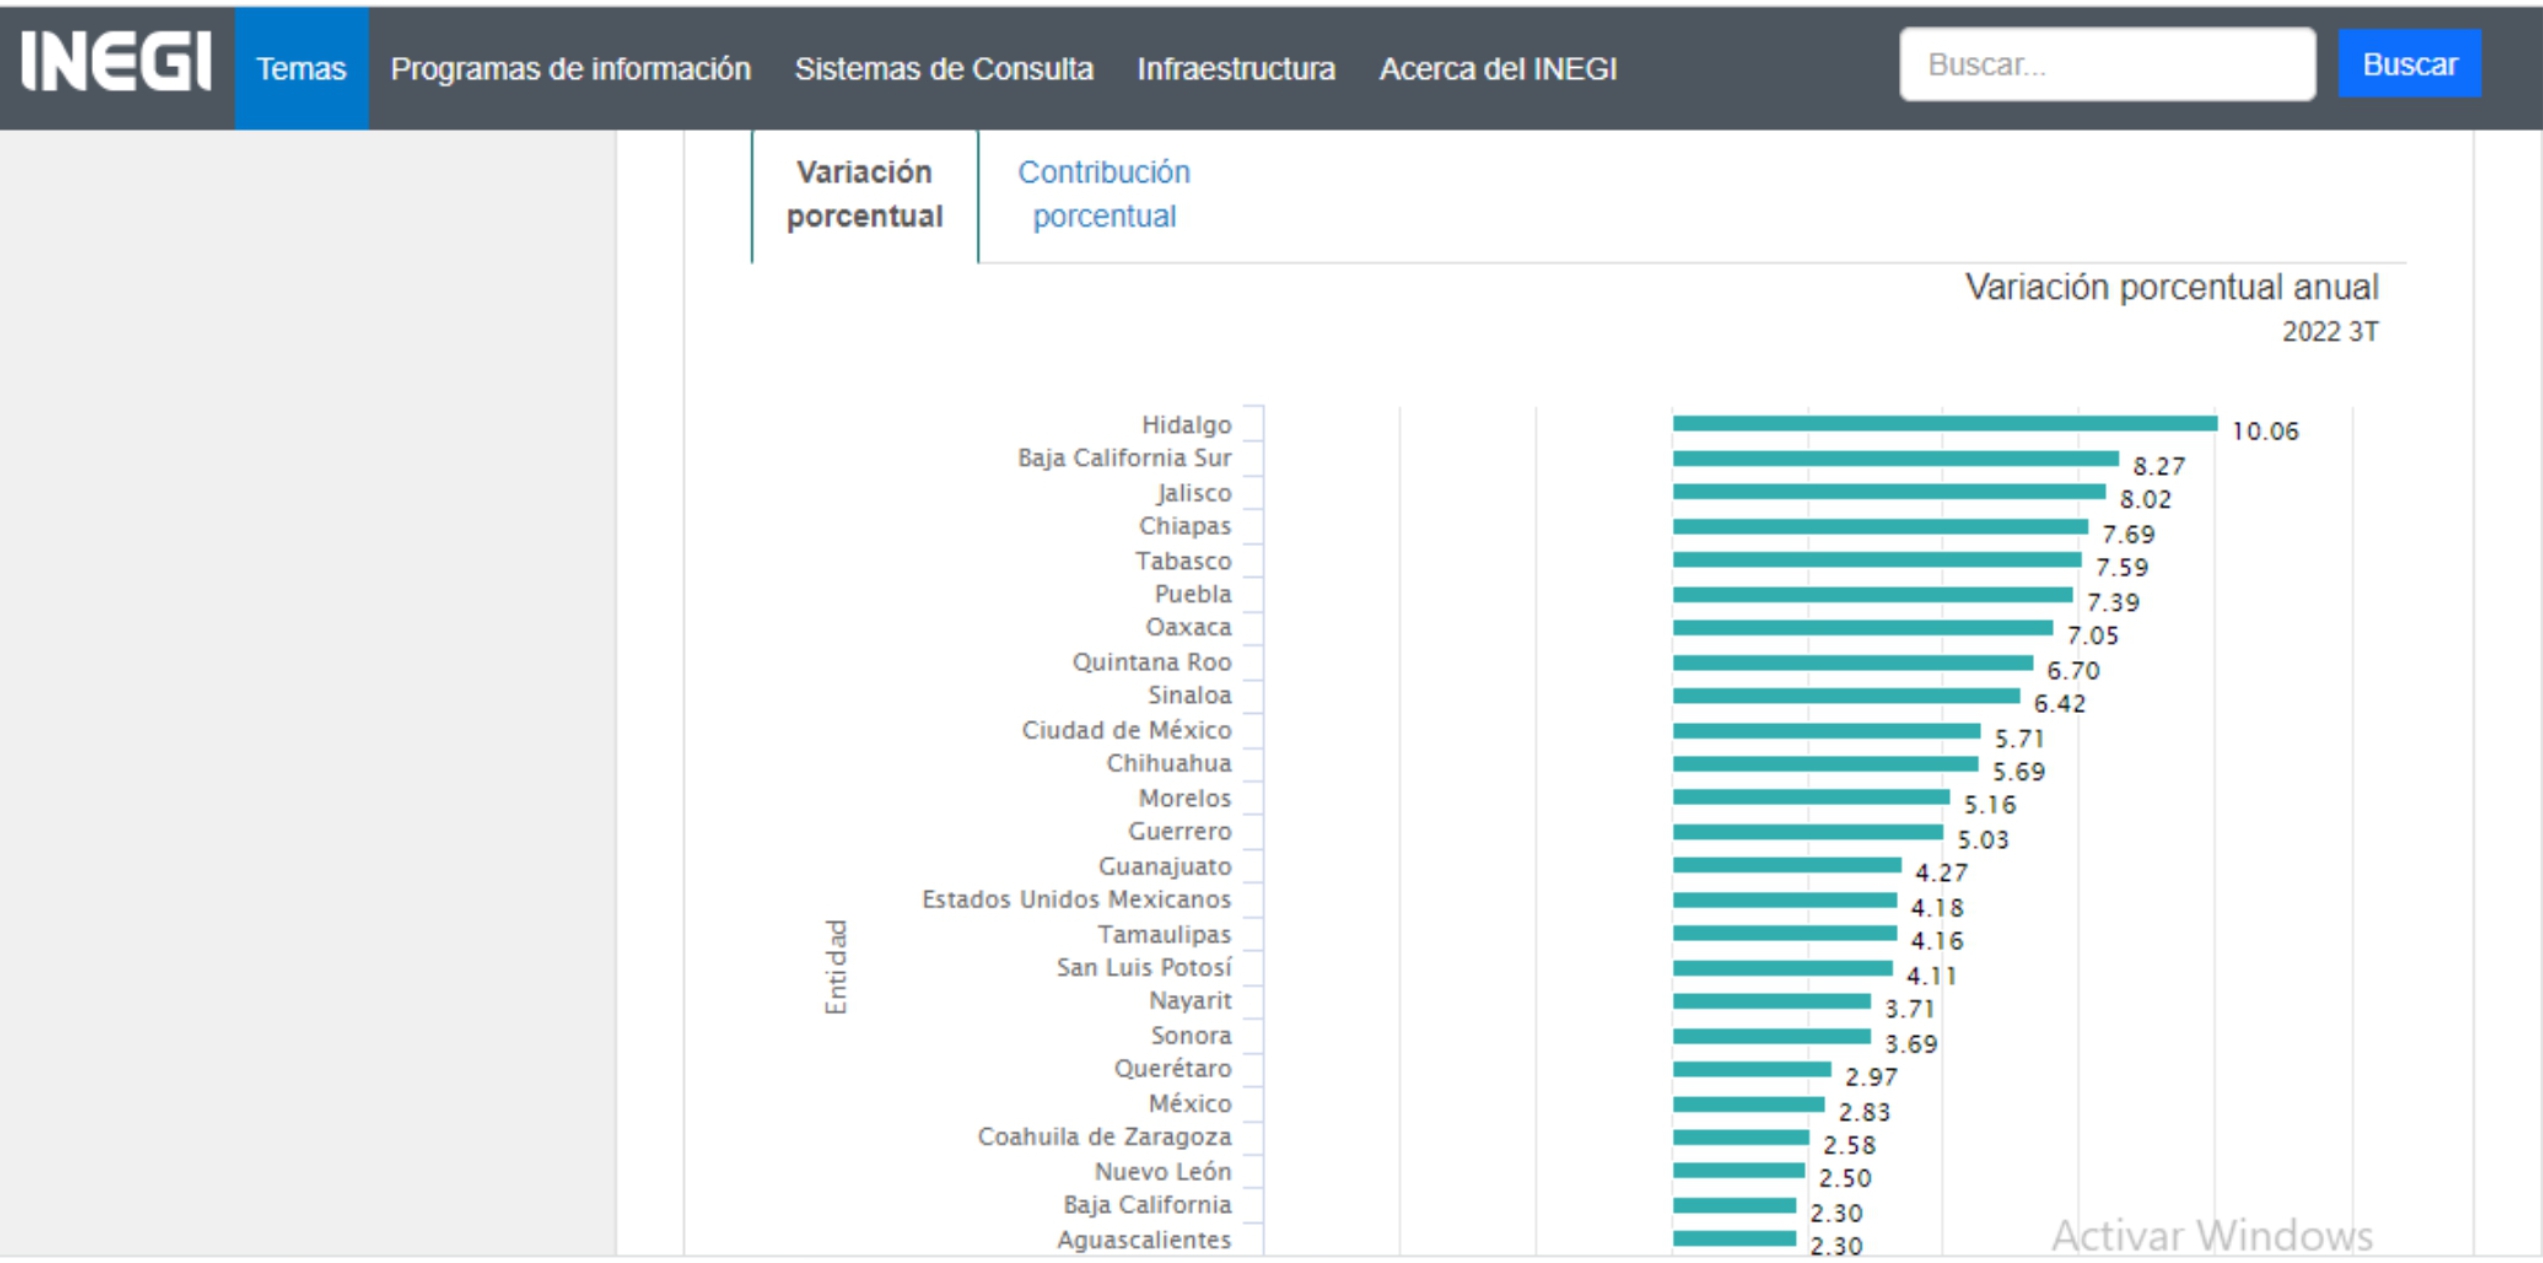Click the Buscar search field
Image resolution: width=2543 pixels, height=1263 pixels.
click(2106, 65)
